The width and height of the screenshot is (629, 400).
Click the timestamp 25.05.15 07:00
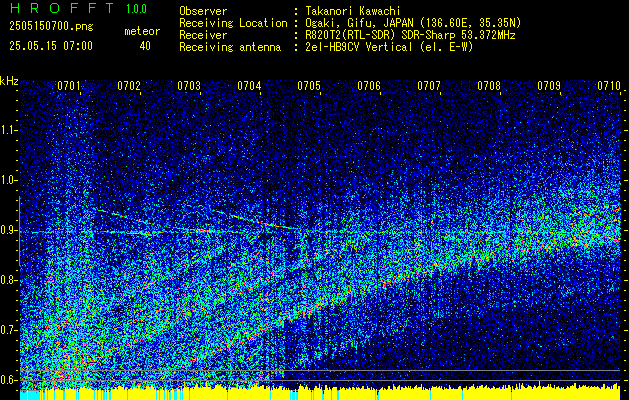(51, 46)
